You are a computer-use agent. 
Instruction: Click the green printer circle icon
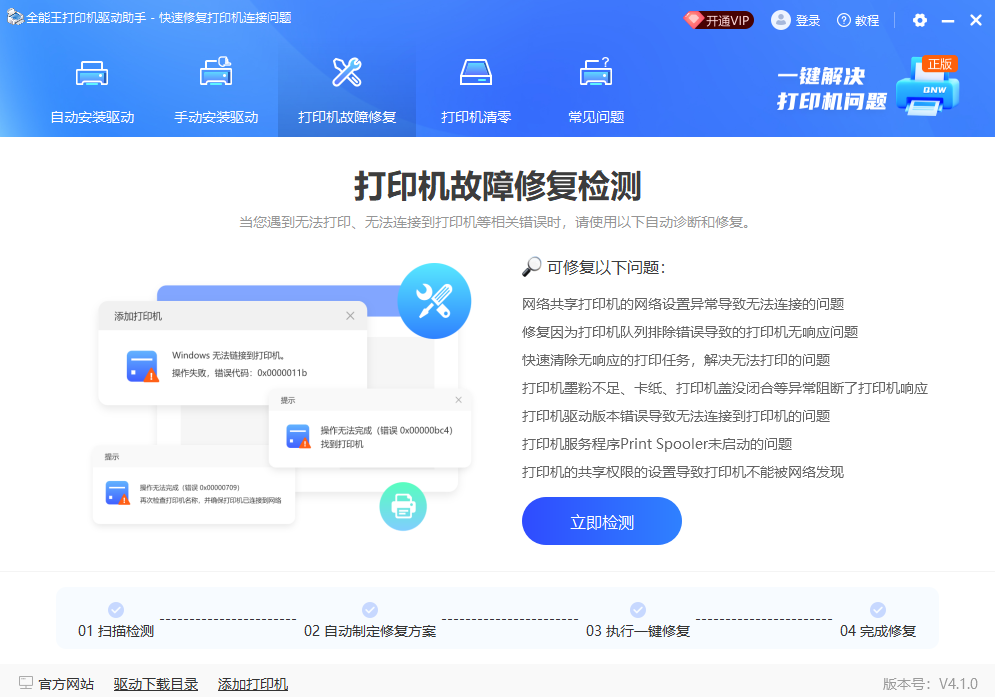point(403,507)
